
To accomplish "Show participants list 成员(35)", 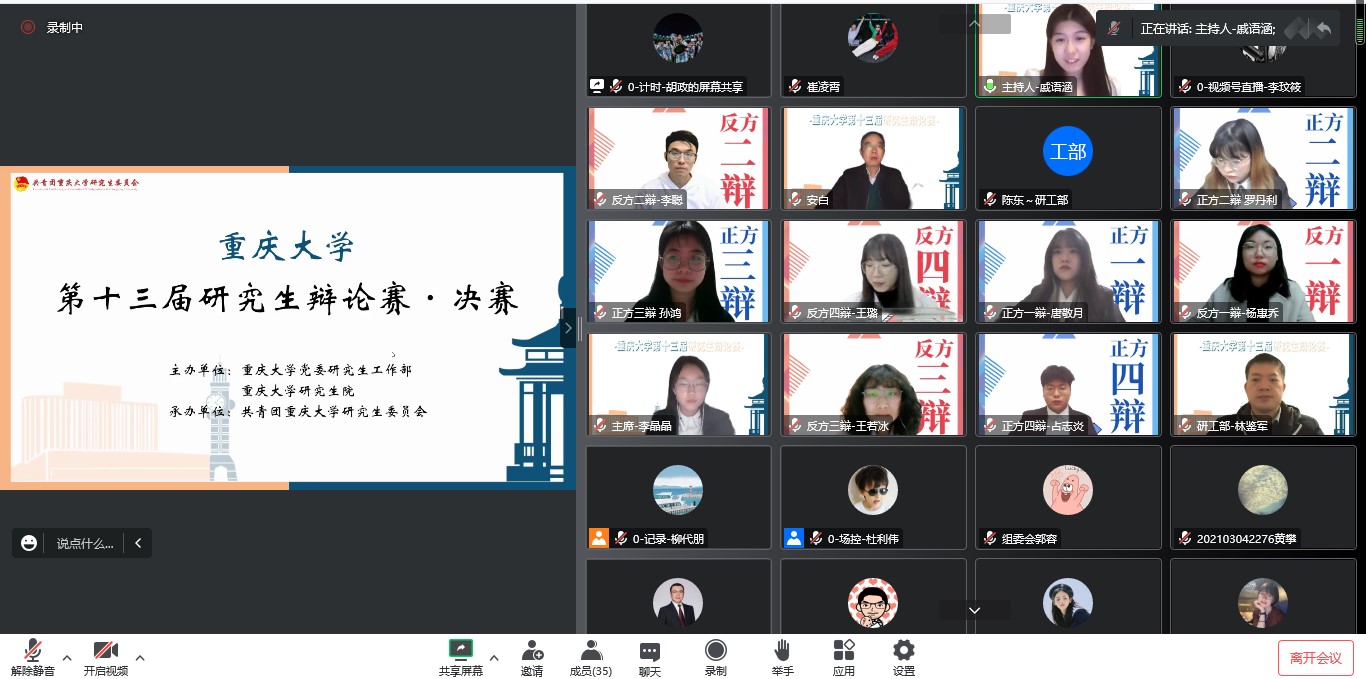I will (591, 658).
